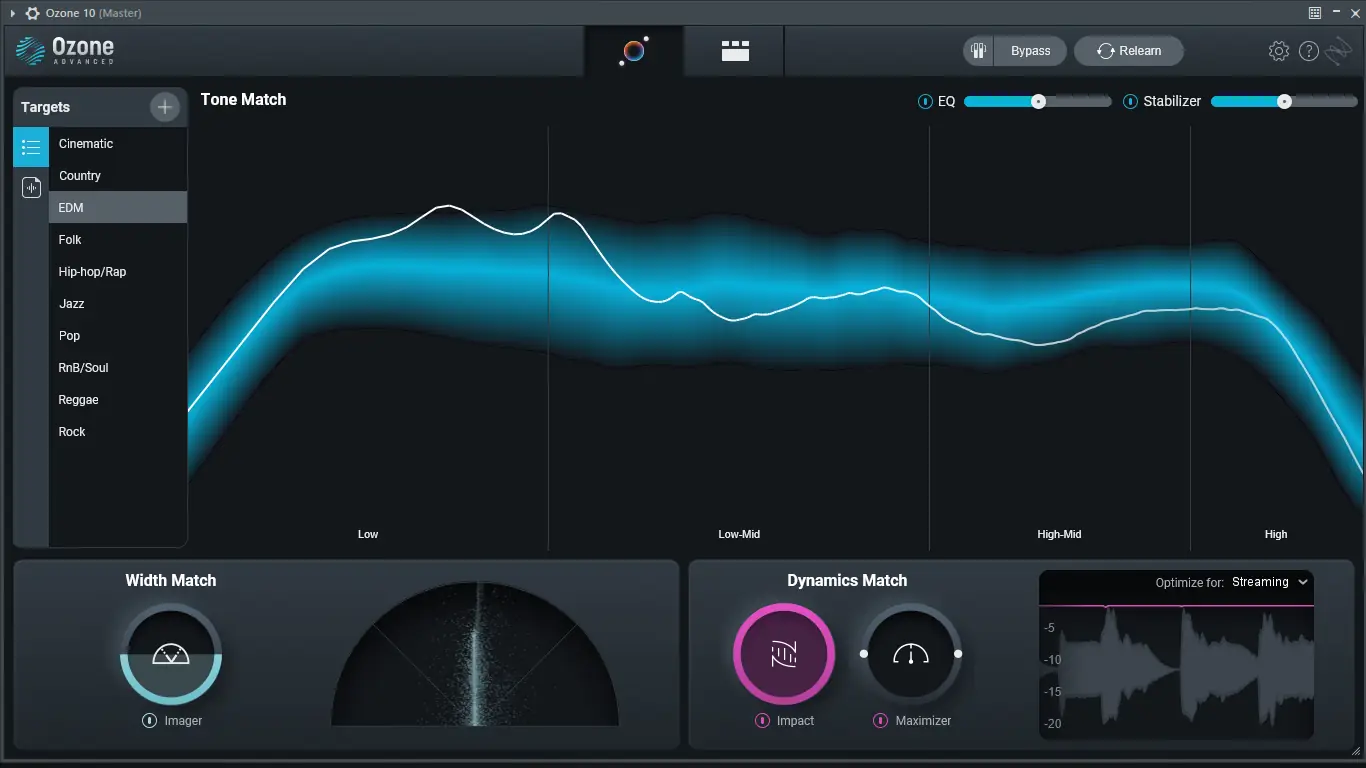Click the iZotope signature icon top right
This screenshot has height=768, width=1366.
click(1340, 50)
